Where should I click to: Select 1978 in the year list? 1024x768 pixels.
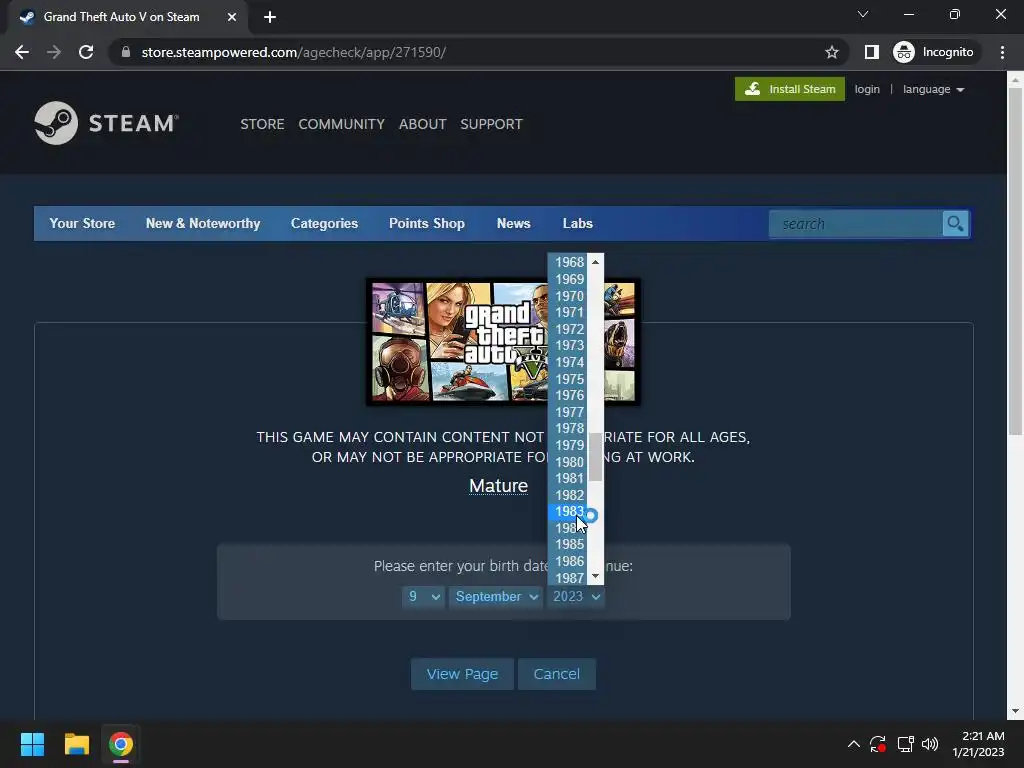(568, 428)
